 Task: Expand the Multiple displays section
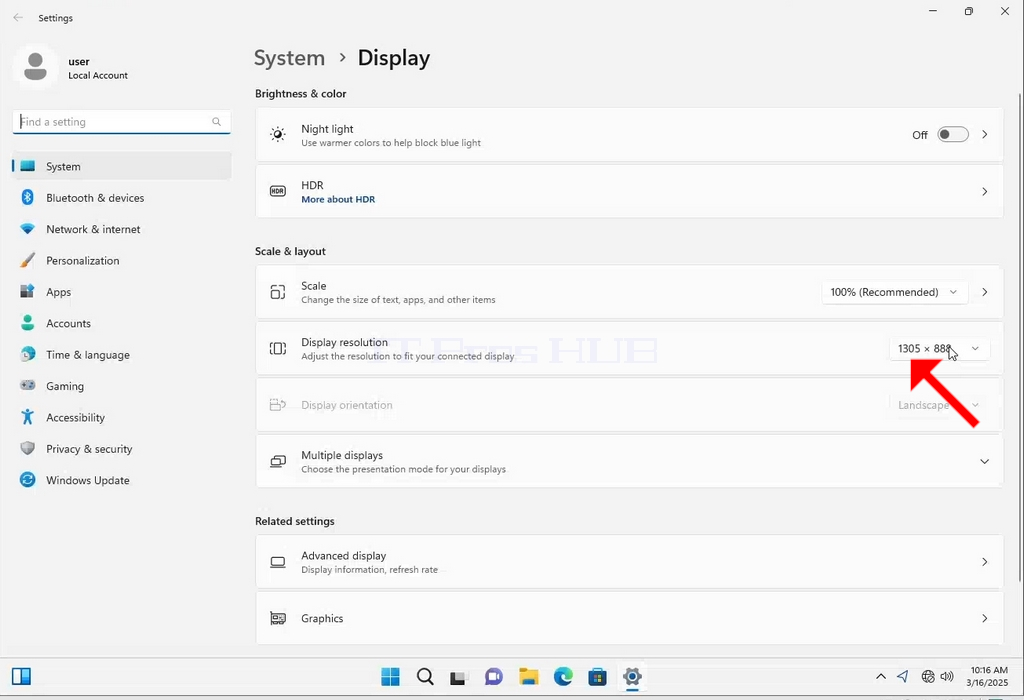(984, 462)
